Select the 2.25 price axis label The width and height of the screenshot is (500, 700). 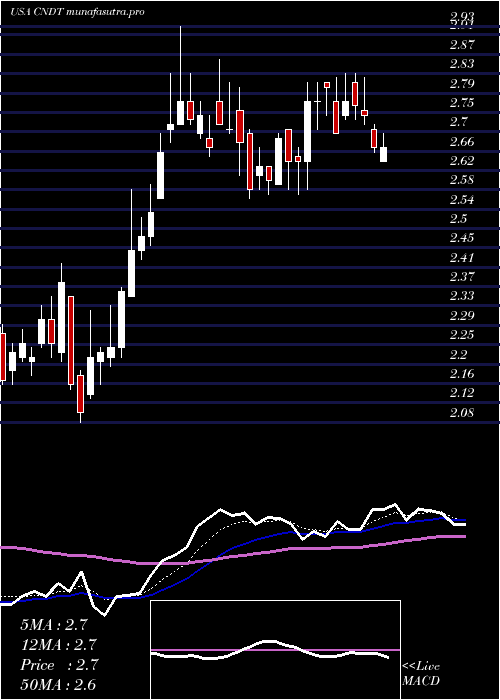(462, 335)
